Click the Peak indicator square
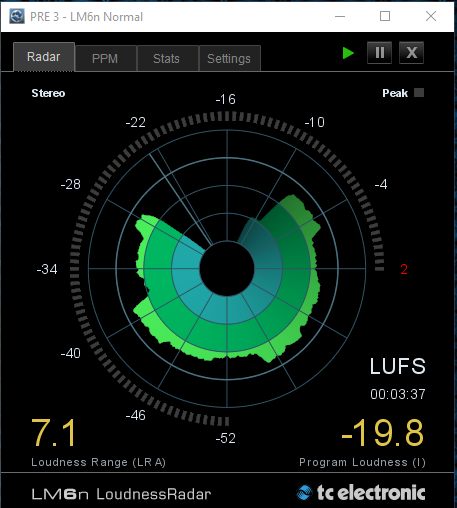 tap(419, 92)
